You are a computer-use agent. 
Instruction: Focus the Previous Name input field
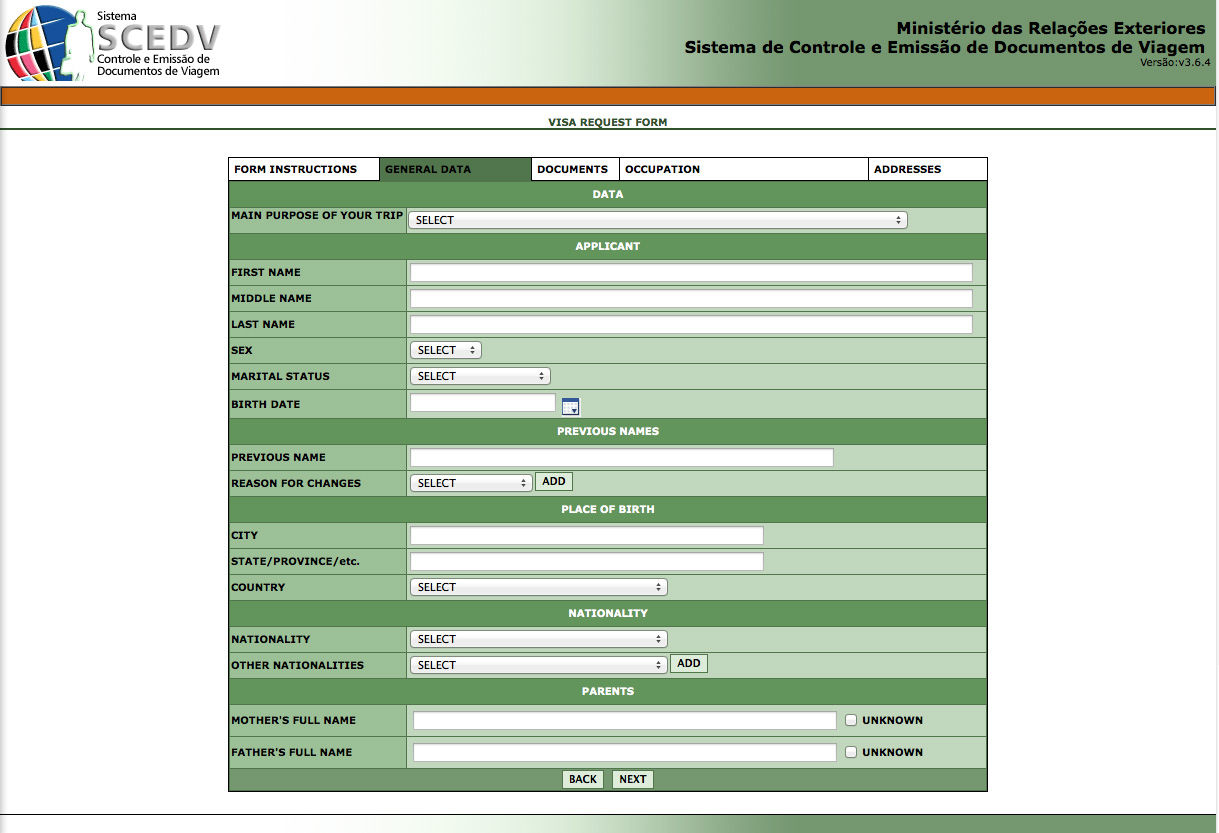(x=622, y=457)
